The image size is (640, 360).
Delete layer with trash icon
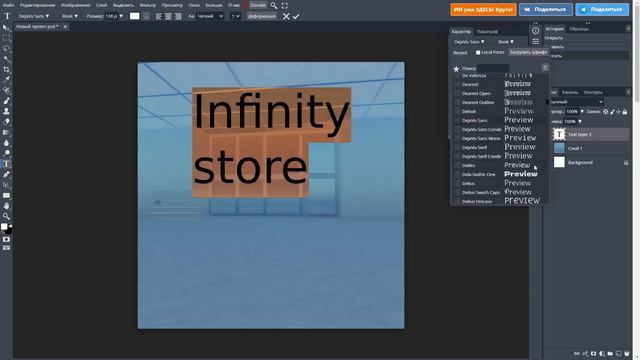(x=627, y=353)
